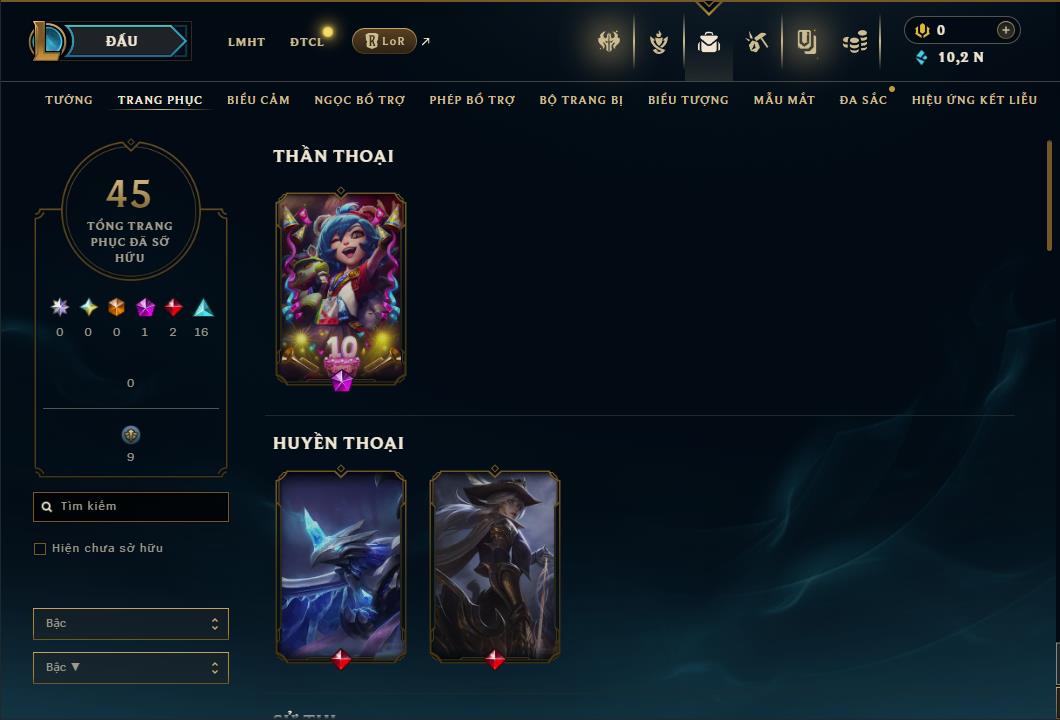Enable the Hiện chưa sở hữu checkbox
This screenshot has width=1060, height=720.
point(40,548)
